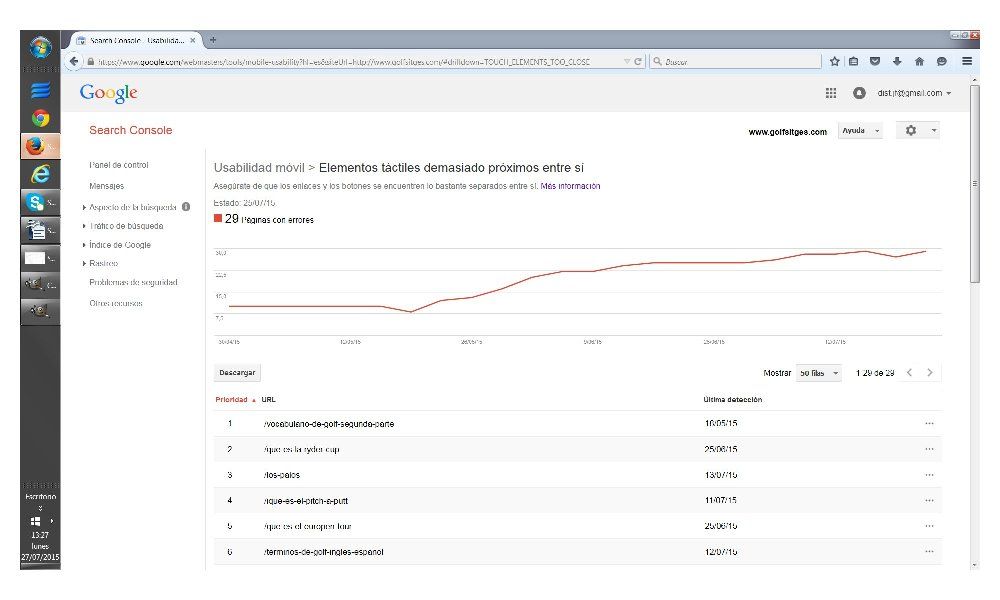Go to the Firefox home page
Viewport: 1000px width, 600px height.
click(919, 61)
